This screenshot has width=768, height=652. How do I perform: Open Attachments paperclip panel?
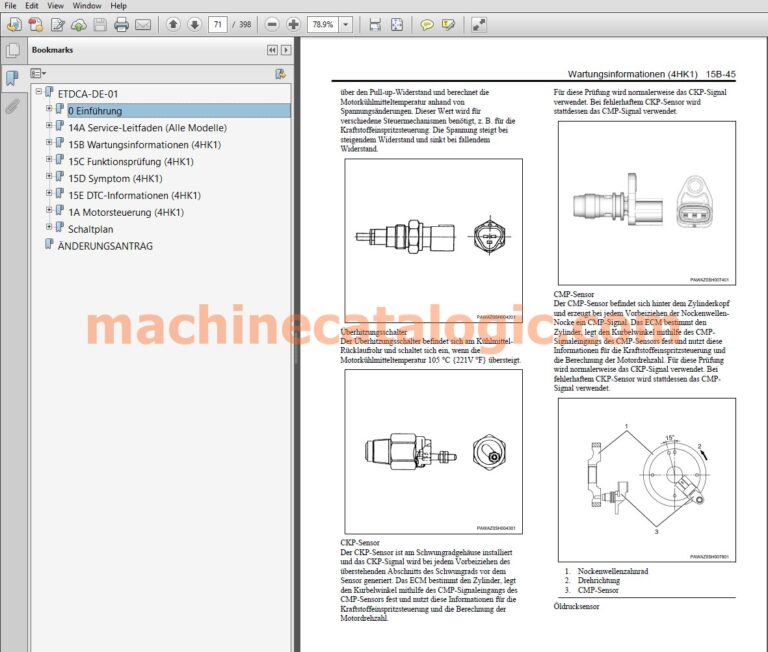[12, 106]
